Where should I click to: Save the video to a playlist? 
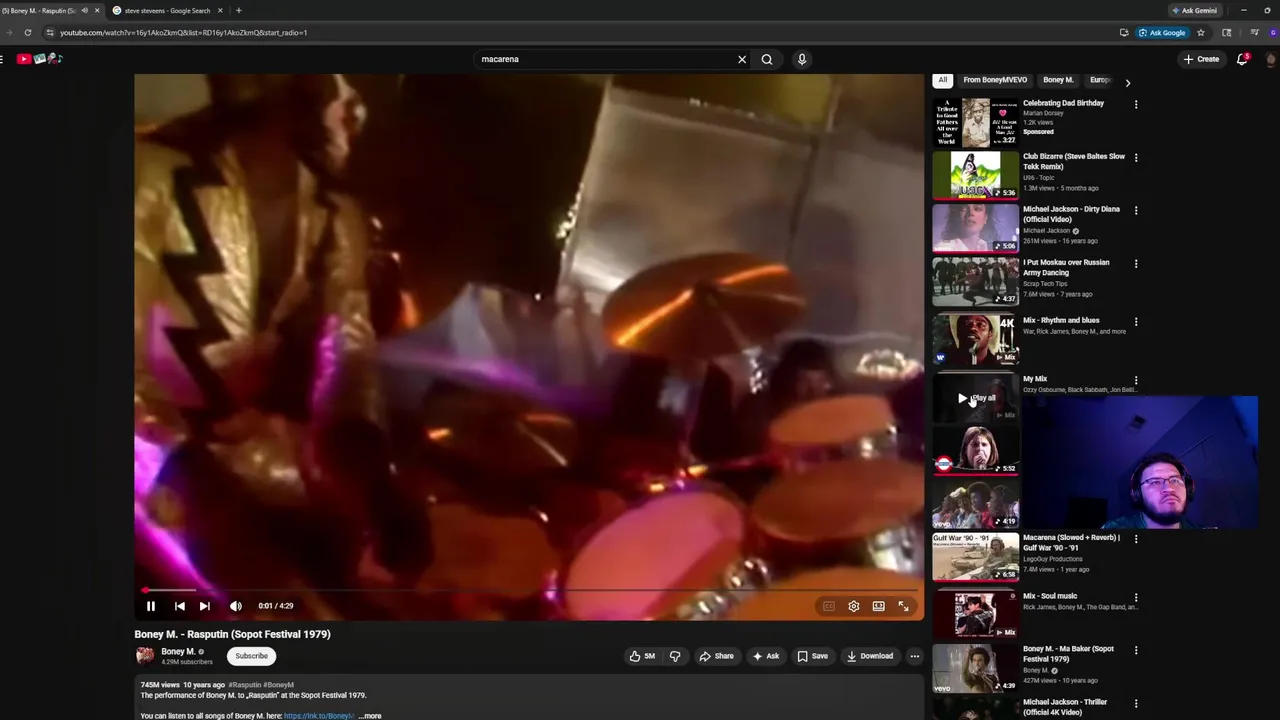coord(812,656)
